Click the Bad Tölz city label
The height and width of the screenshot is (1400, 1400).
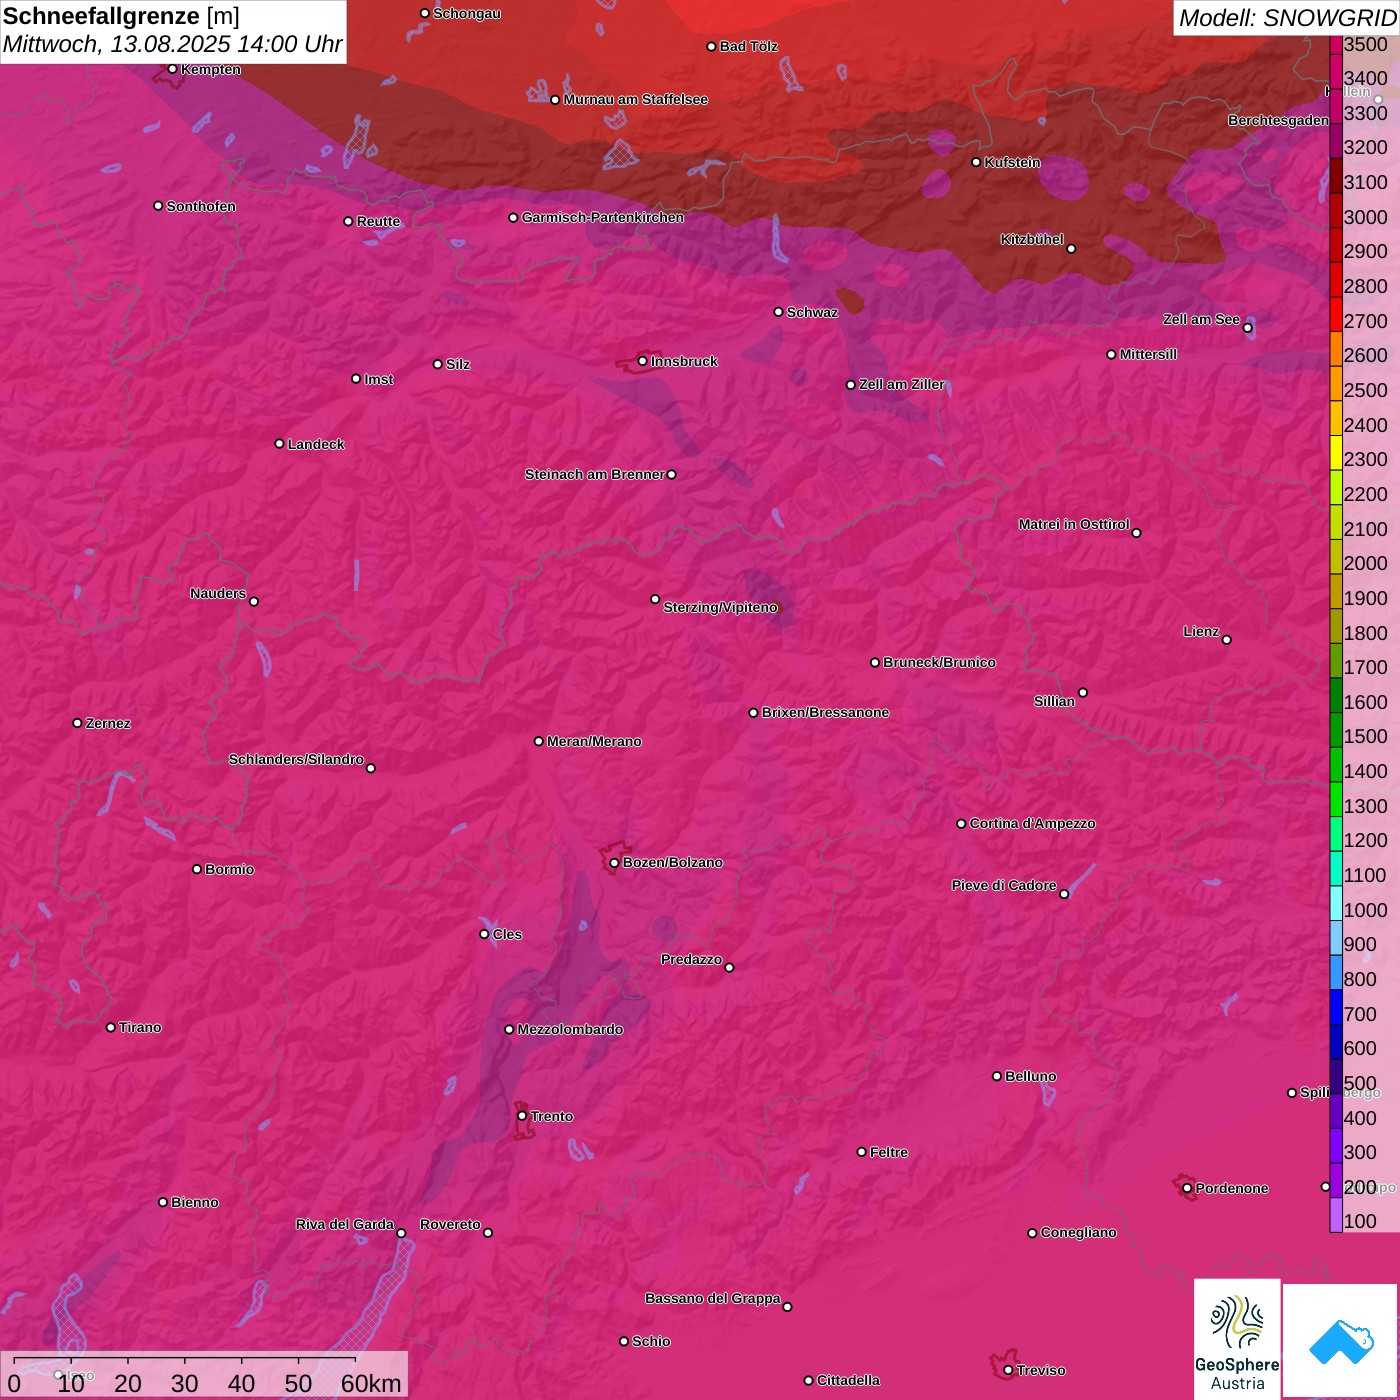[x=748, y=46]
